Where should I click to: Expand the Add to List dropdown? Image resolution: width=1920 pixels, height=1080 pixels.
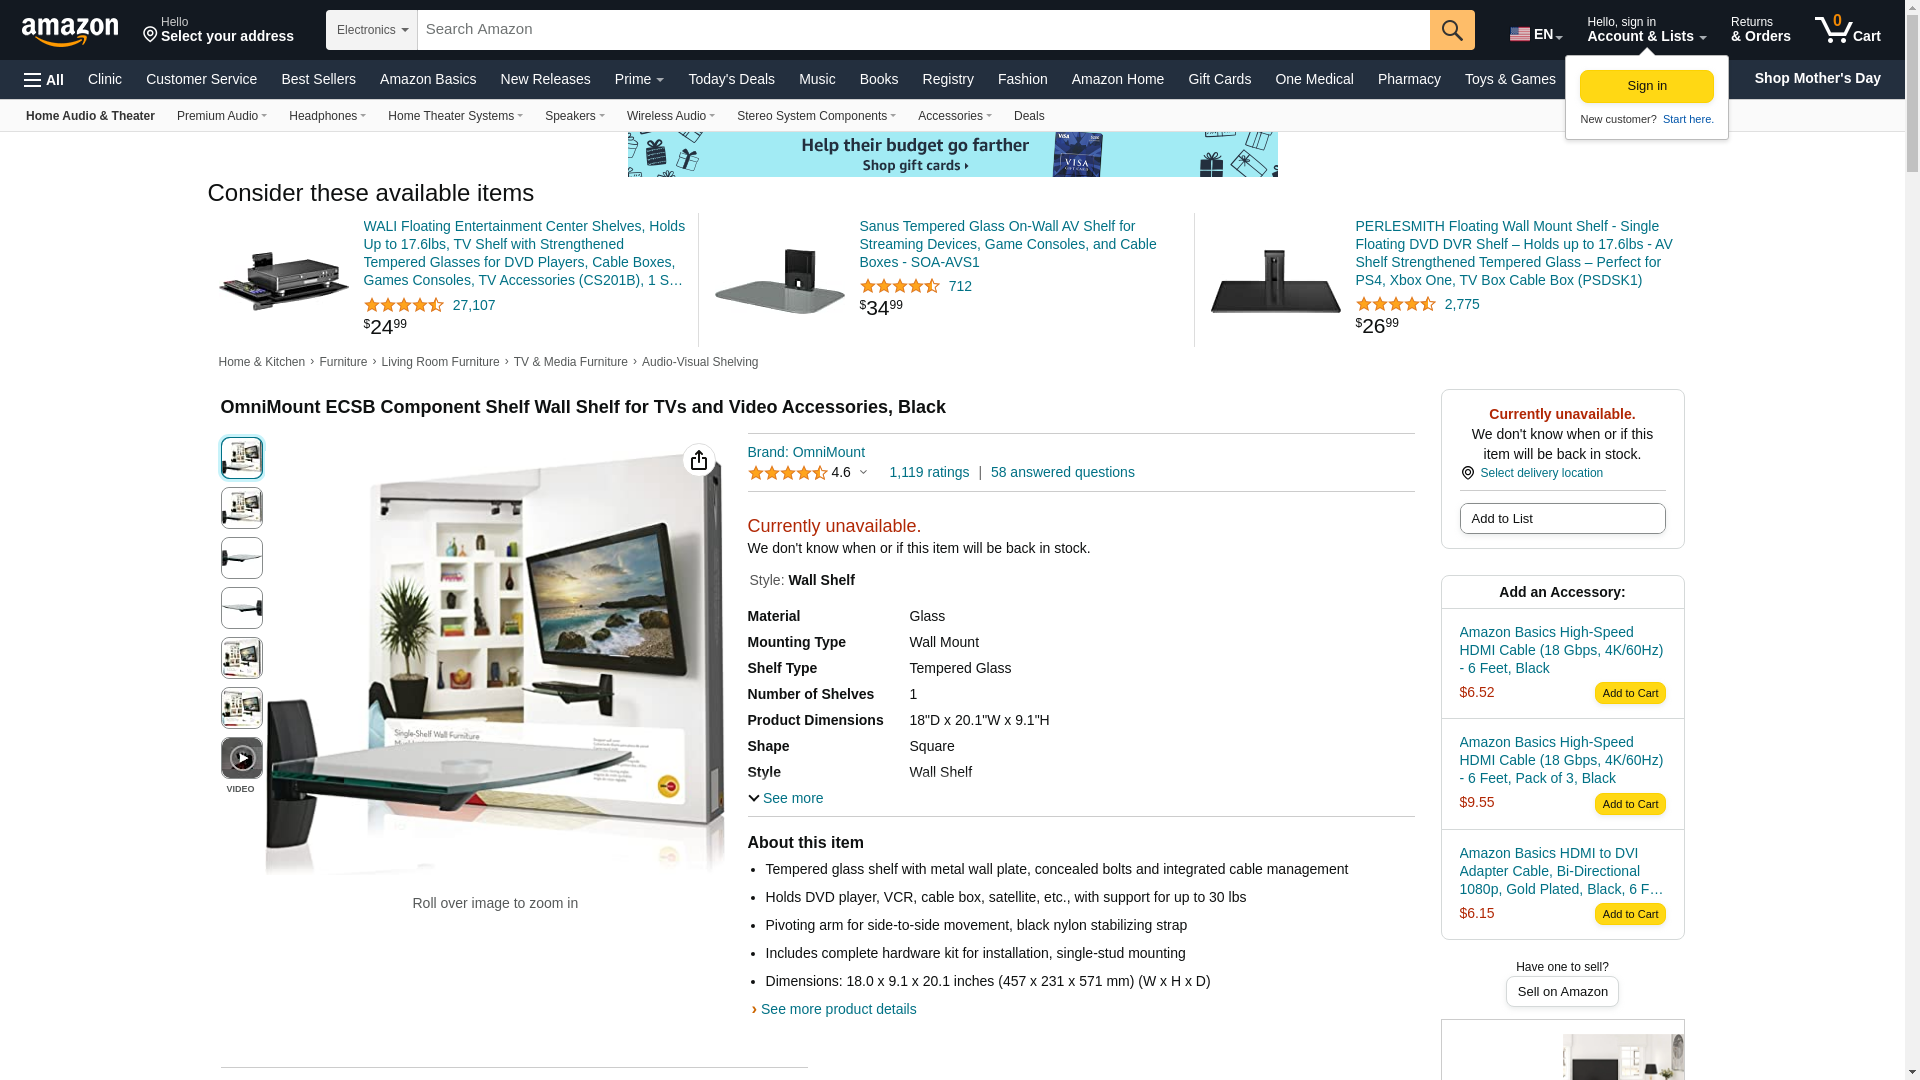click(1562, 519)
